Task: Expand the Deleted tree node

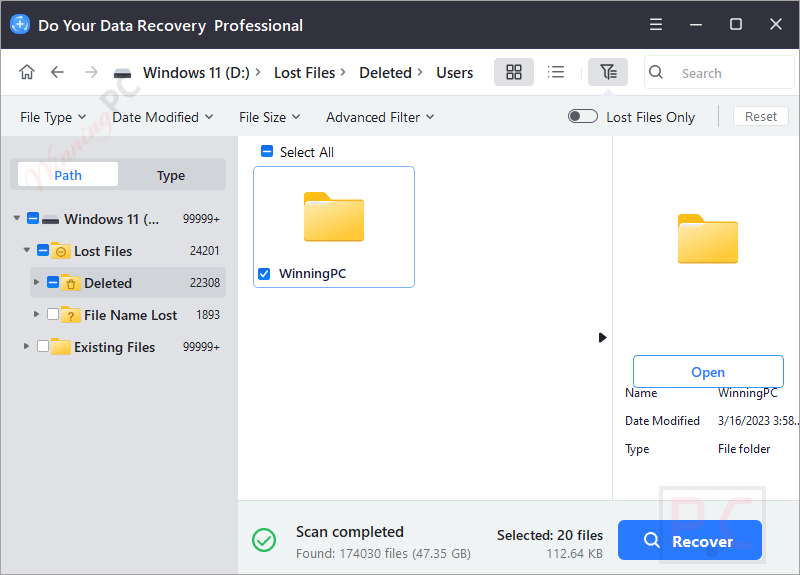Action: coord(36,282)
